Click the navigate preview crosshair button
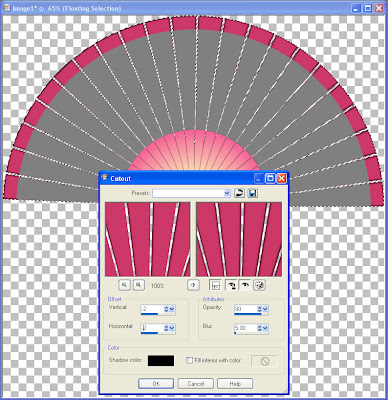This screenshot has height=400, width=388. click(193, 285)
